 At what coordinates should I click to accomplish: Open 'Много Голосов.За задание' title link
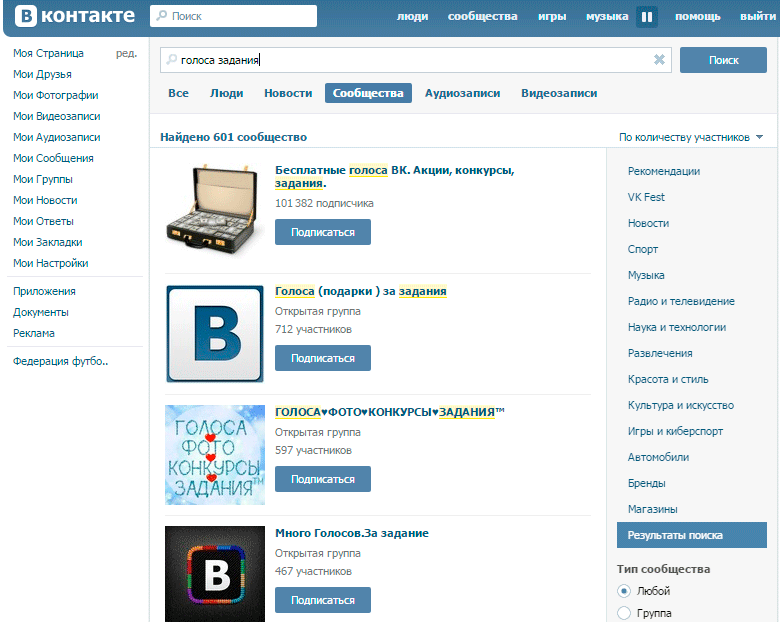pyautogui.click(x=352, y=533)
